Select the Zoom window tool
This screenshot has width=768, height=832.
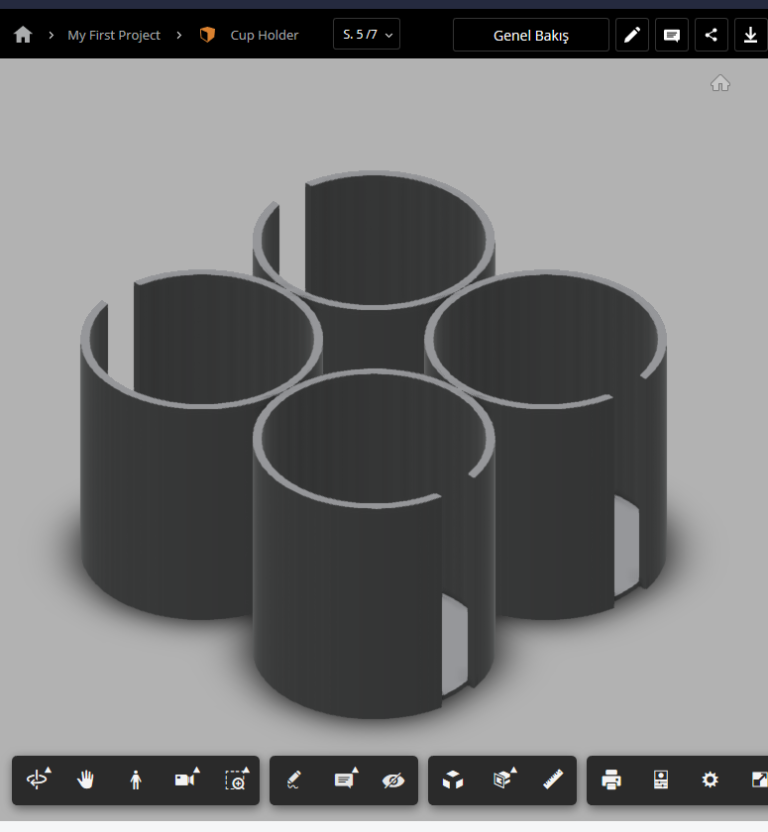[x=235, y=780]
